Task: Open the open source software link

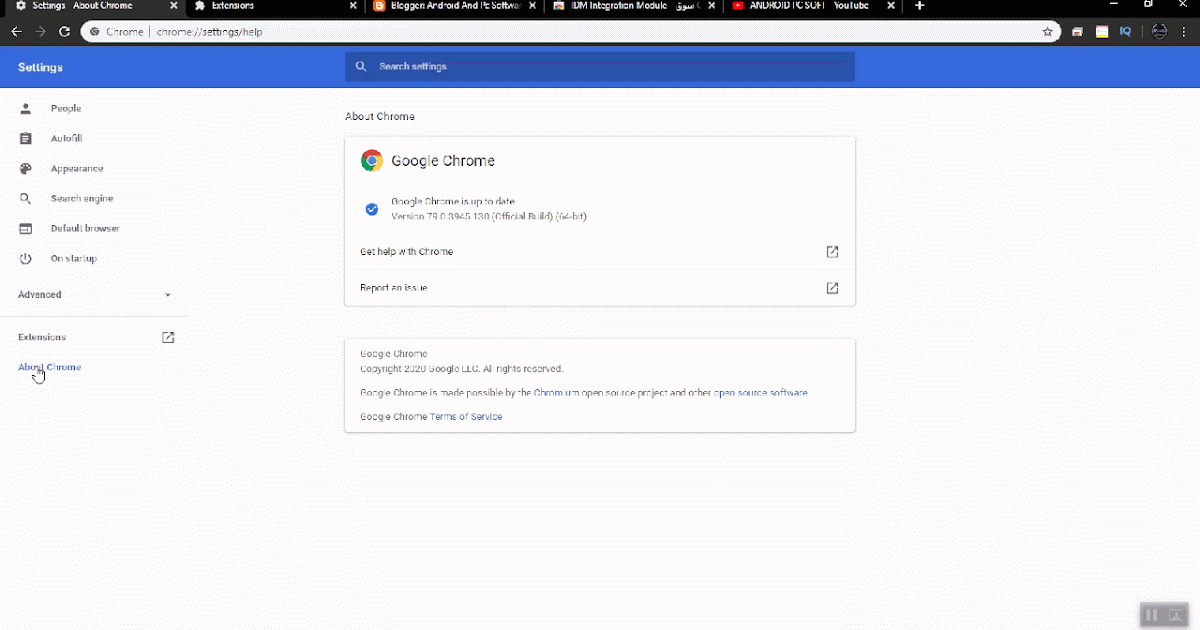Action: coord(760,393)
